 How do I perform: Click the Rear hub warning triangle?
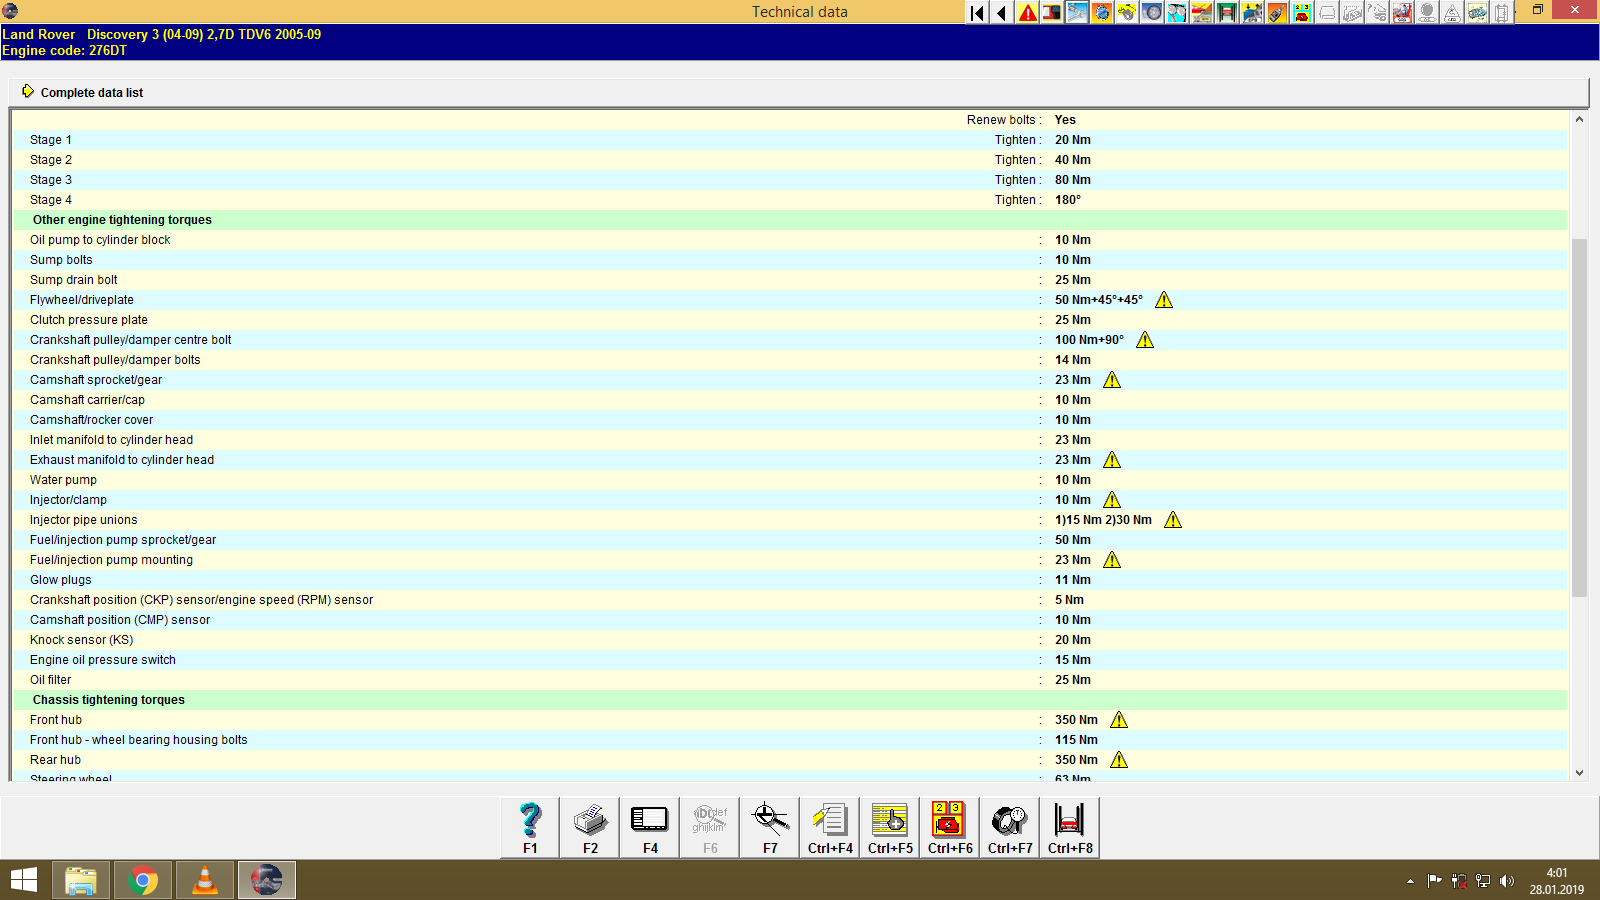tap(1119, 760)
